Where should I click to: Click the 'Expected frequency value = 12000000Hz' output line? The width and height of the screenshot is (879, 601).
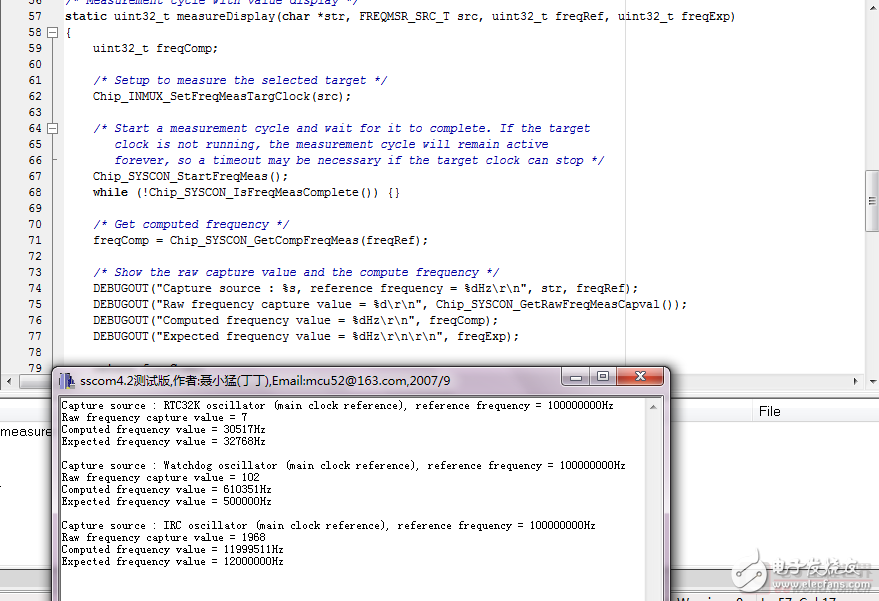(x=172, y=562)
